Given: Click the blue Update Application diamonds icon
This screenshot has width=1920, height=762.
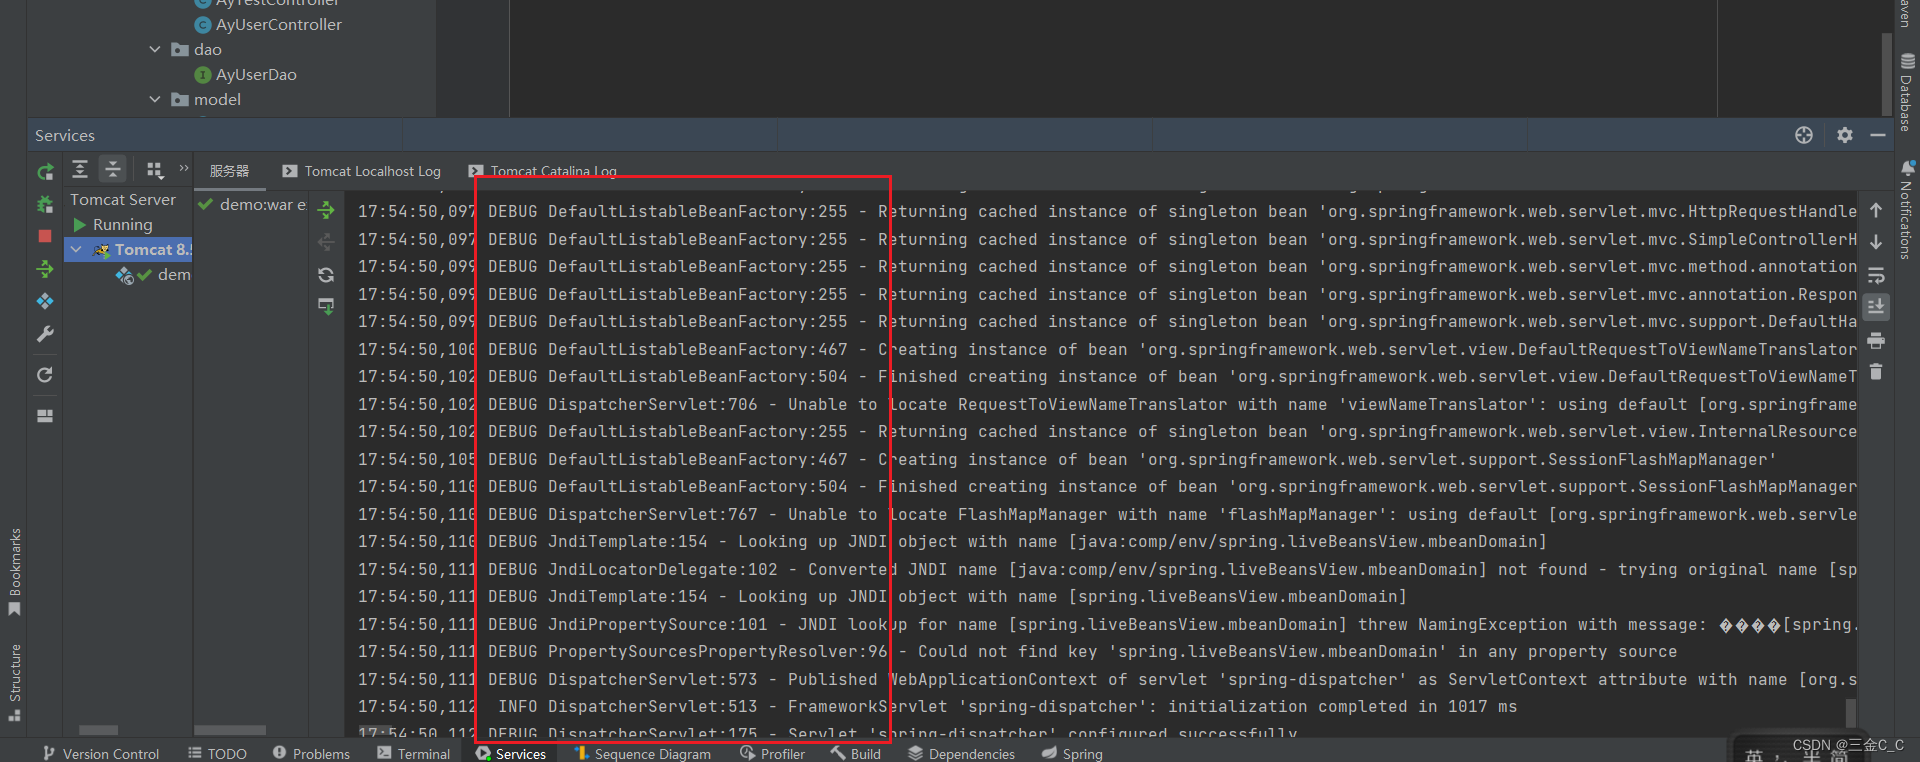Looking at the screenshot, I should [45, 301].
